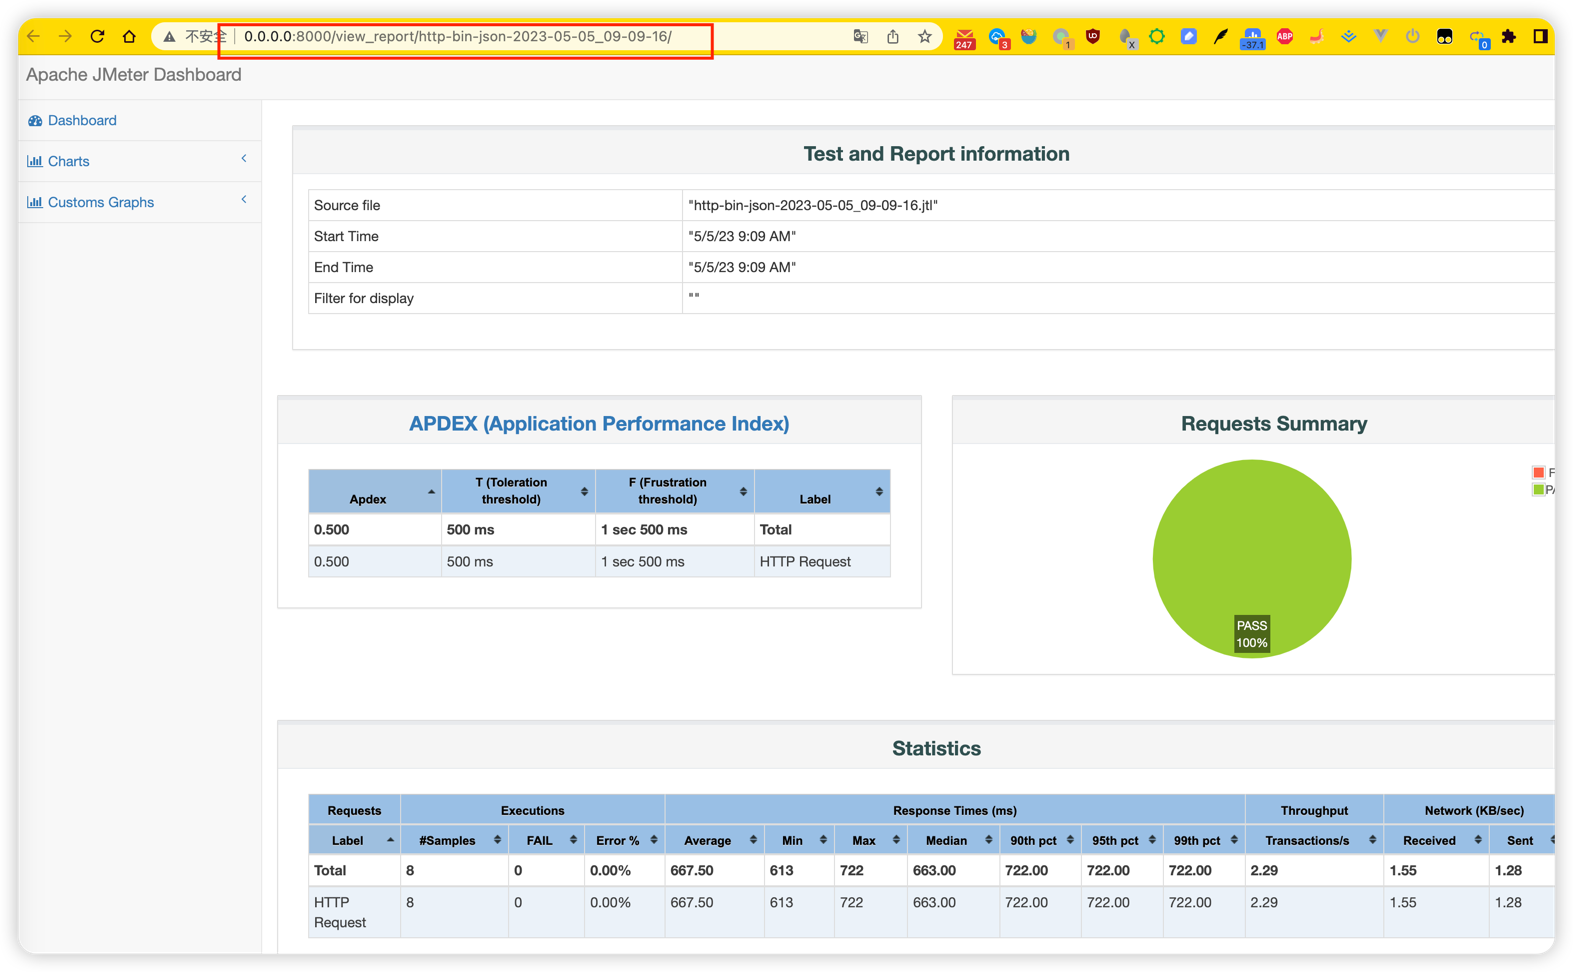Open the red ABP Adblock Plus extension
Viewport: 1573px width, 972px height.
pyautogui.click(x=1285, y=37)
